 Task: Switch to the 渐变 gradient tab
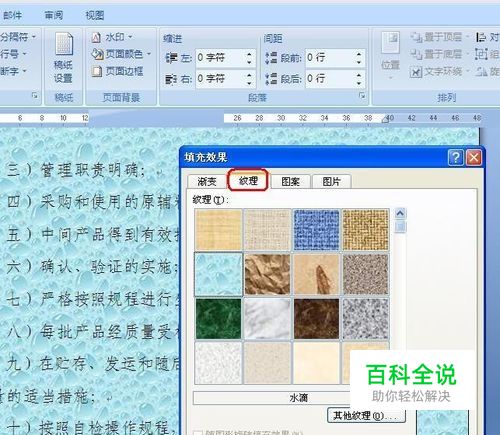[x=207, y=182]
